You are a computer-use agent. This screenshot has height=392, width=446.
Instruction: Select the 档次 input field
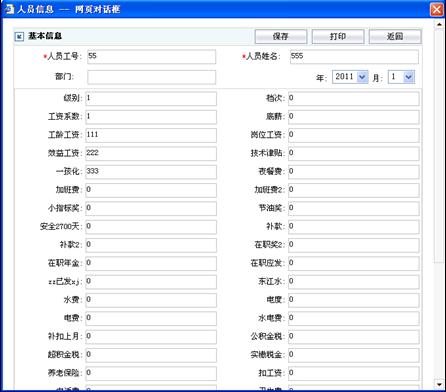[354, 99]
